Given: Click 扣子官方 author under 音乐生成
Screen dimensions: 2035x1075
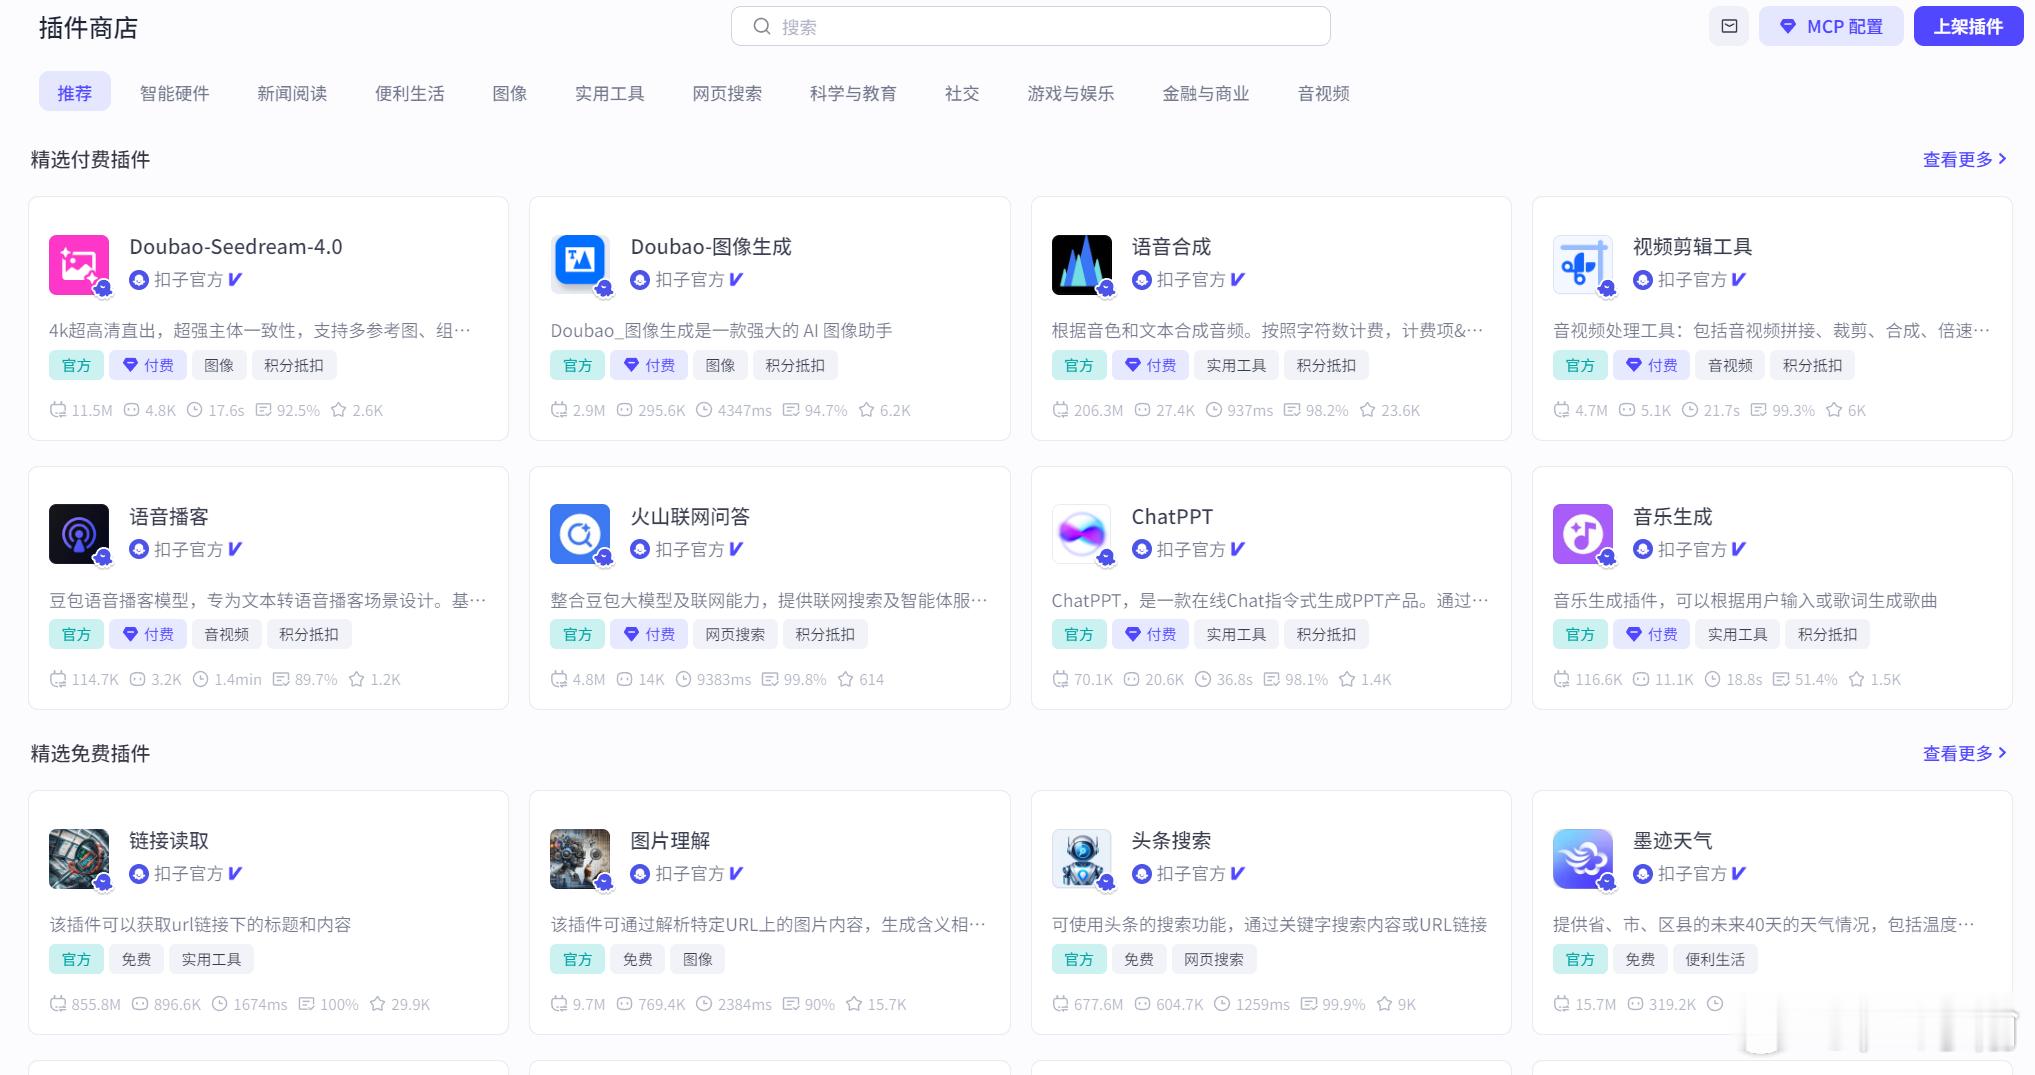Looking at the screenshot, I should pos(1692,549).
